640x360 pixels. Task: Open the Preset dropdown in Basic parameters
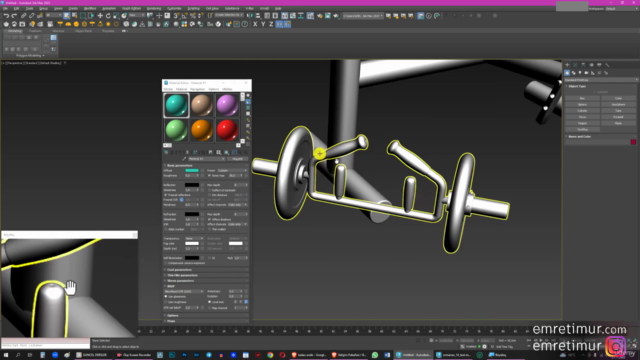tap(232, 171)
